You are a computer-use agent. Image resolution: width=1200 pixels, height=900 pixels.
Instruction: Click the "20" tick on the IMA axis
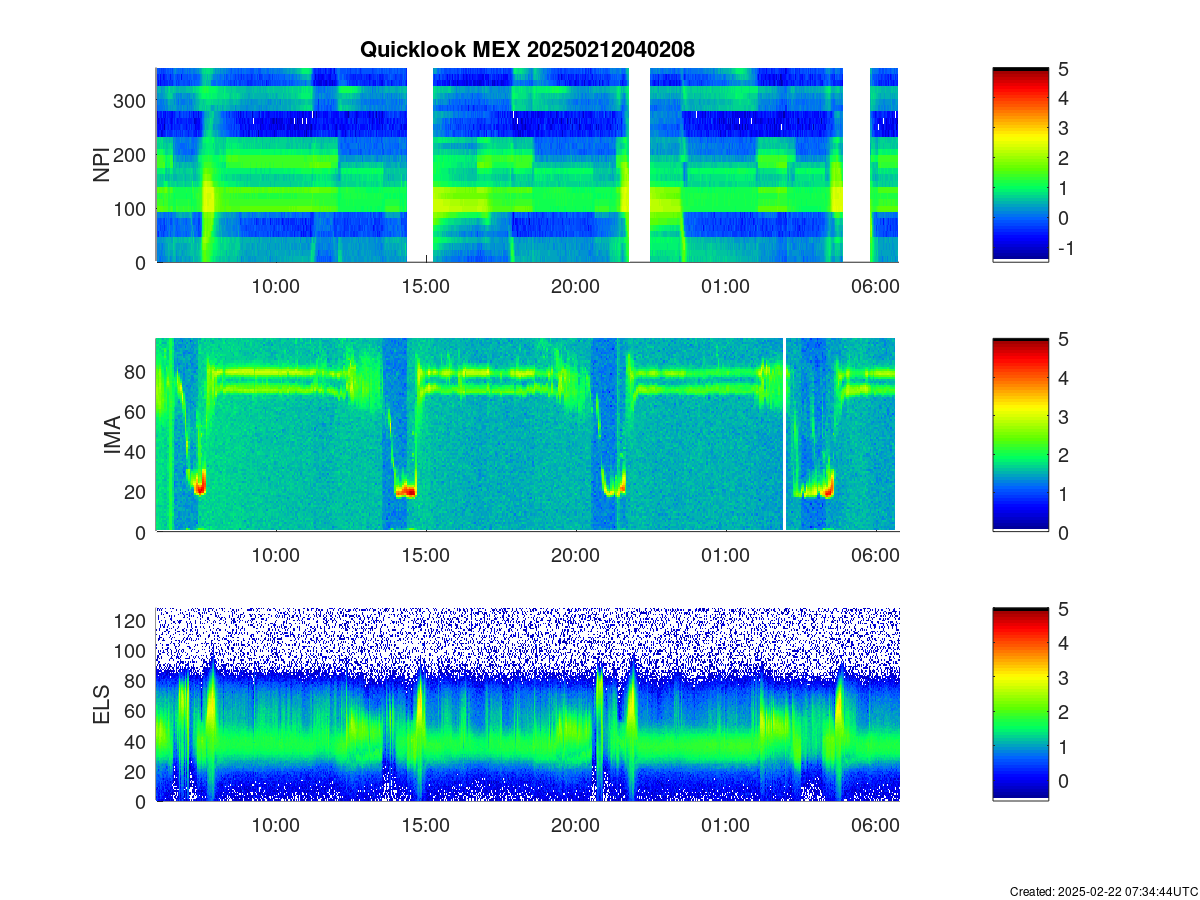pos(136,492)
